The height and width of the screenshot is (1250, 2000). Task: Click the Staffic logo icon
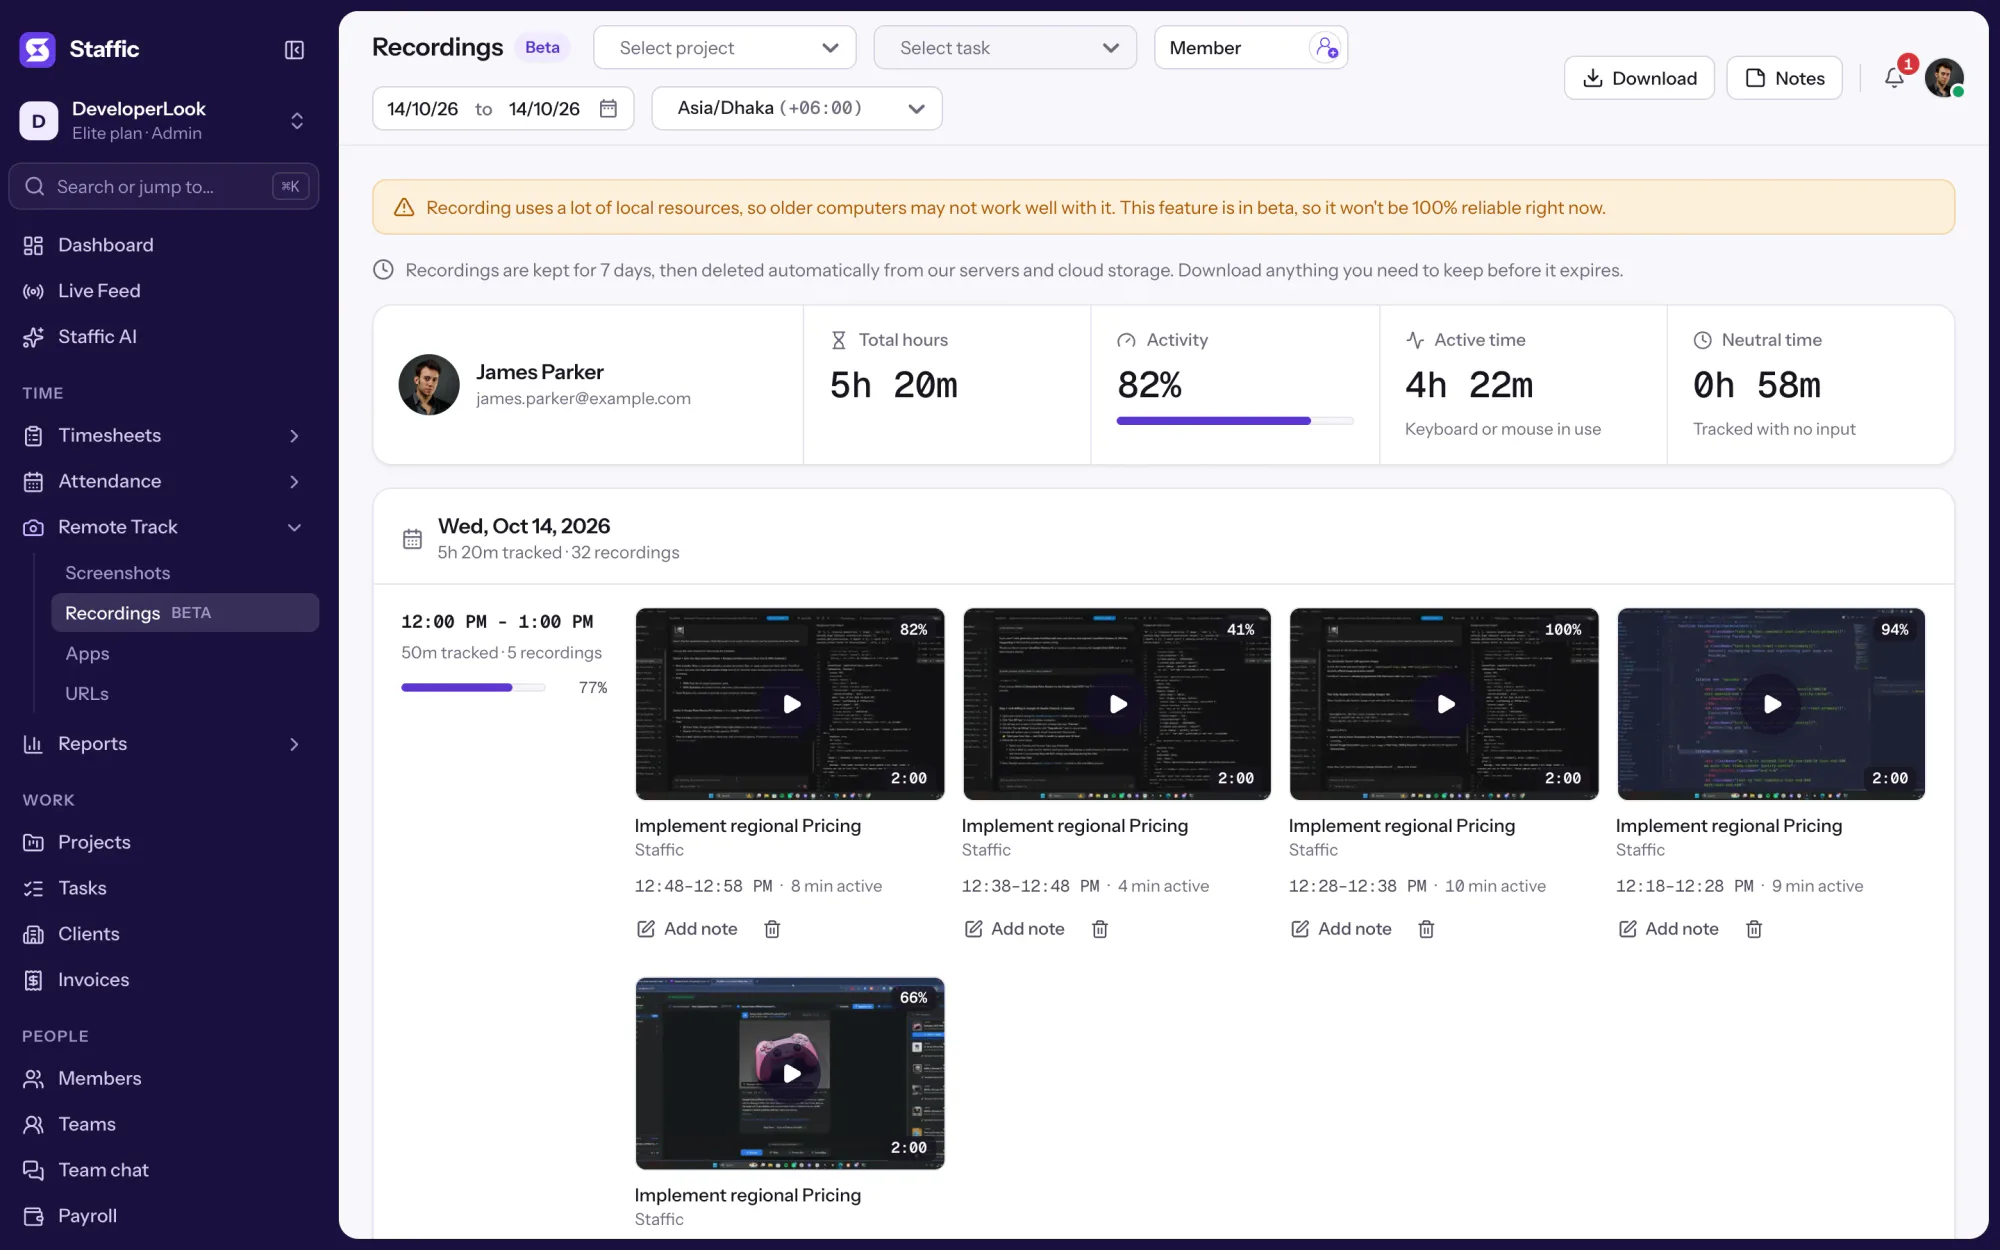click(38, 49)
